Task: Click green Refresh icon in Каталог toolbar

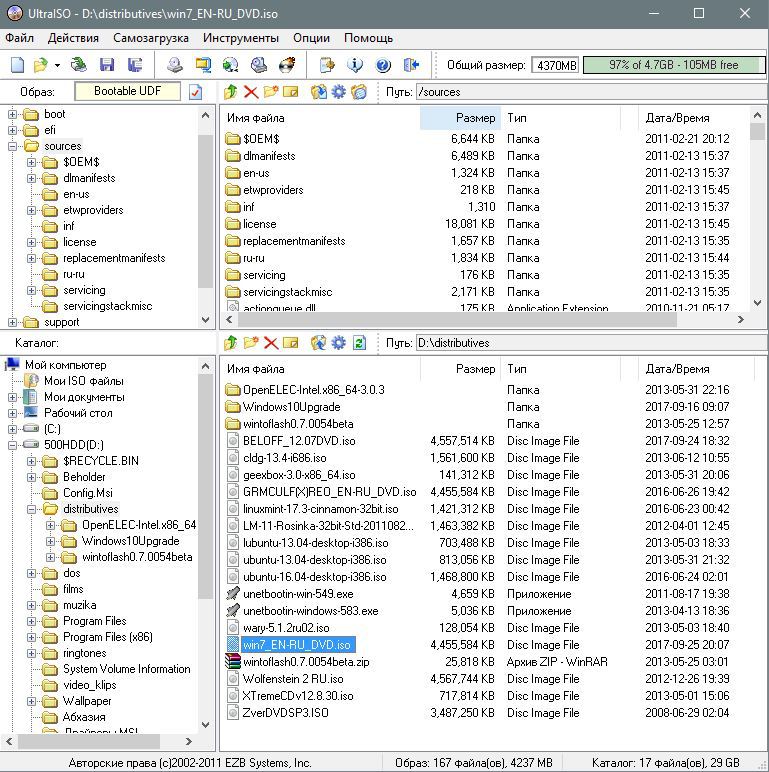Action: (x=359, y=343)
